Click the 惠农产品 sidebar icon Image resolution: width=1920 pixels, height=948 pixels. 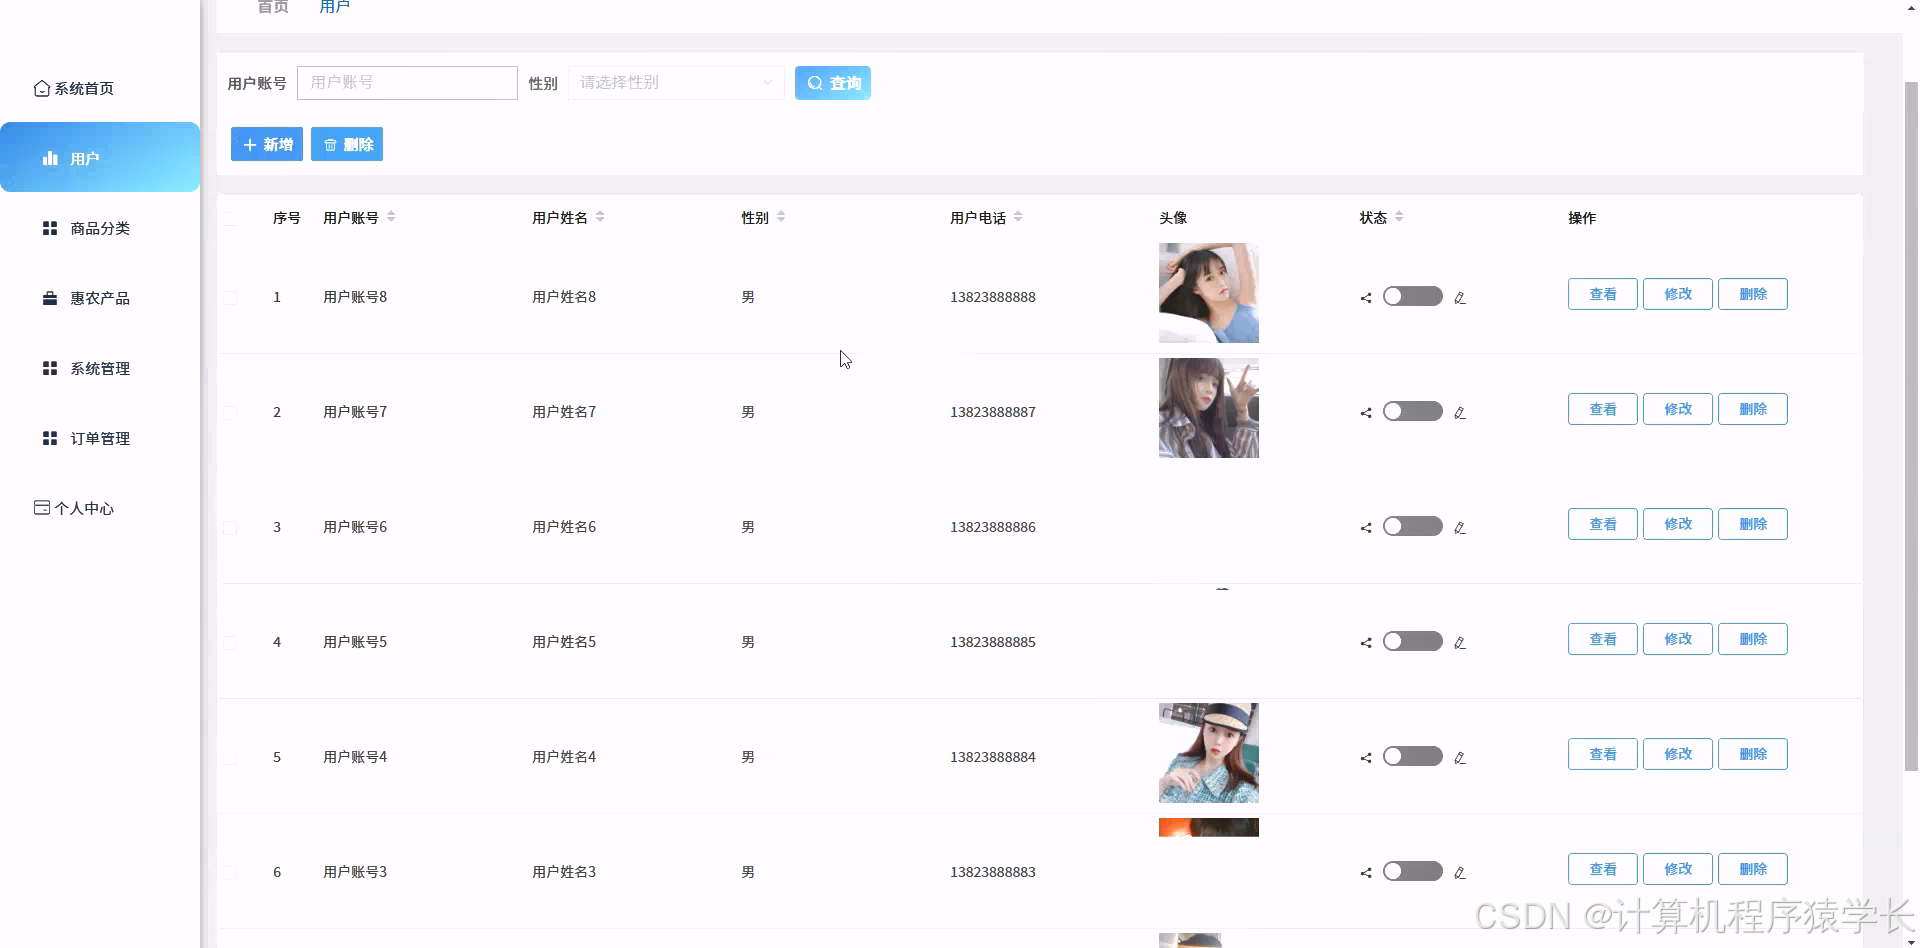tap(50, 297)
